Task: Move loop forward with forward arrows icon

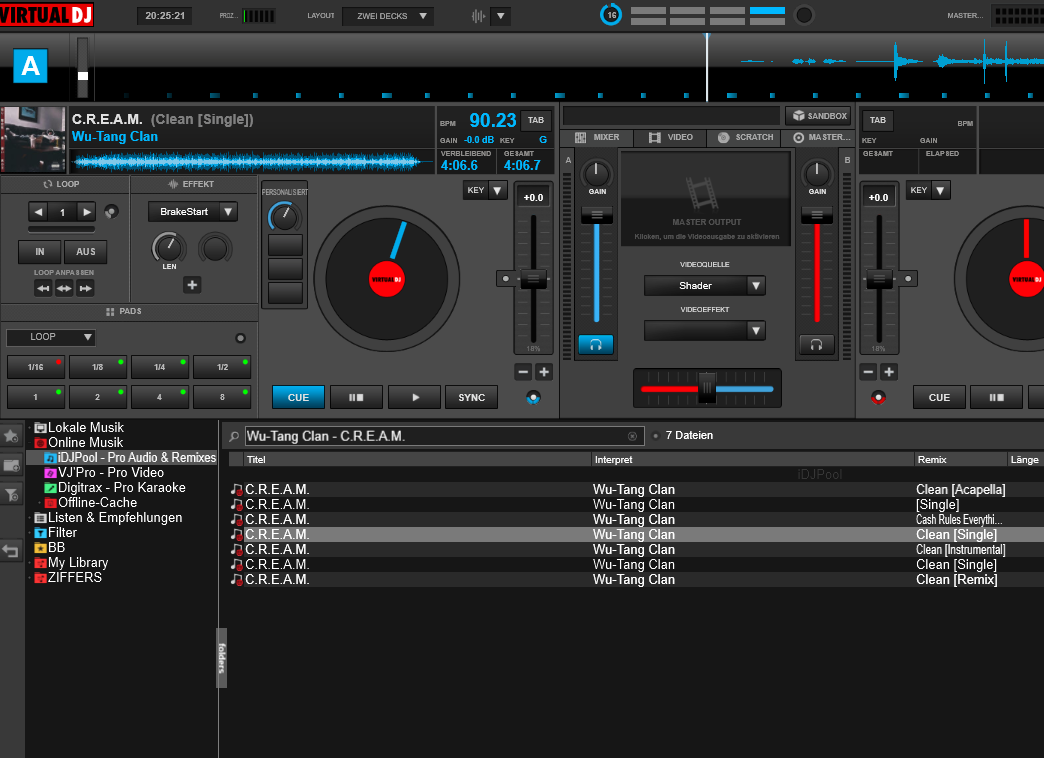Action: [86, 288]
